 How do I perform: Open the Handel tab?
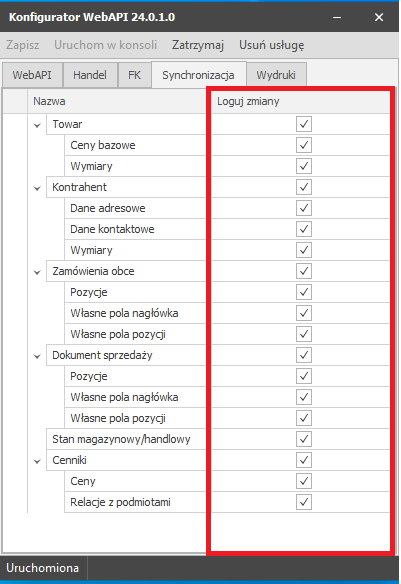click(x=90, y=75)
